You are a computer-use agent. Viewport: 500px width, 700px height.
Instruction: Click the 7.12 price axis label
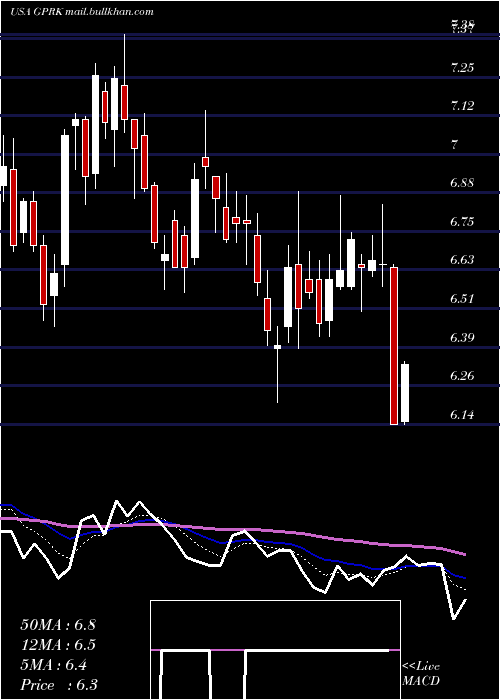462,106
